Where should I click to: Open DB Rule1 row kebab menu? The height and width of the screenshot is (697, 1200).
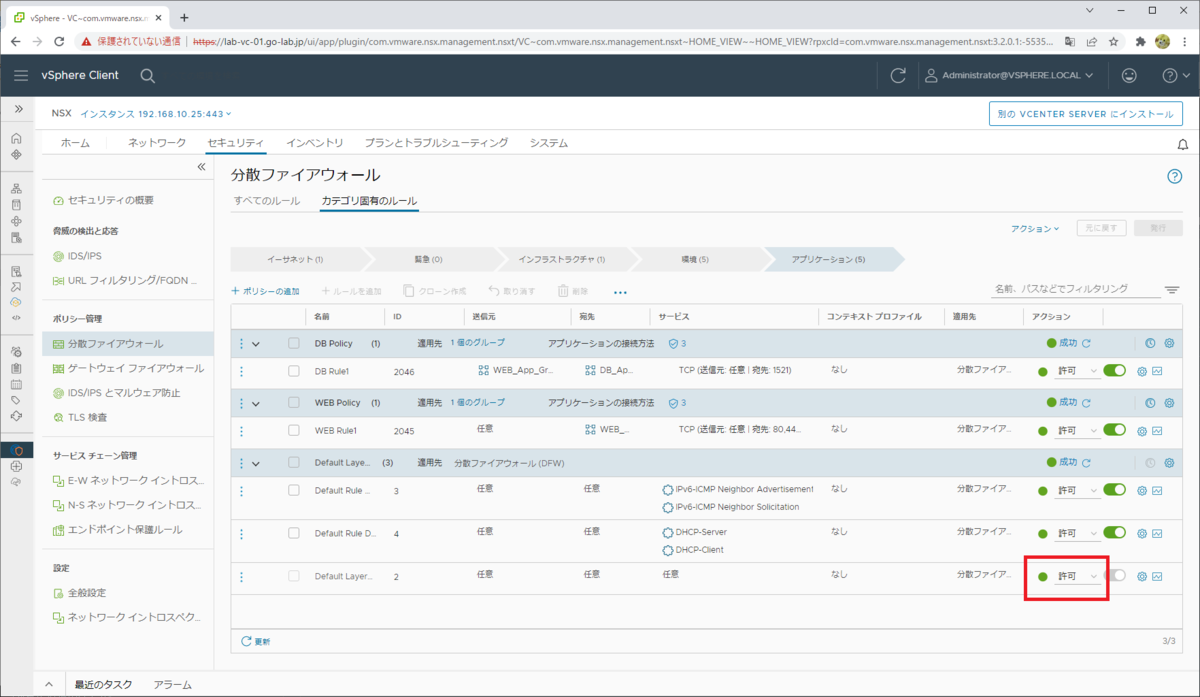241,371
